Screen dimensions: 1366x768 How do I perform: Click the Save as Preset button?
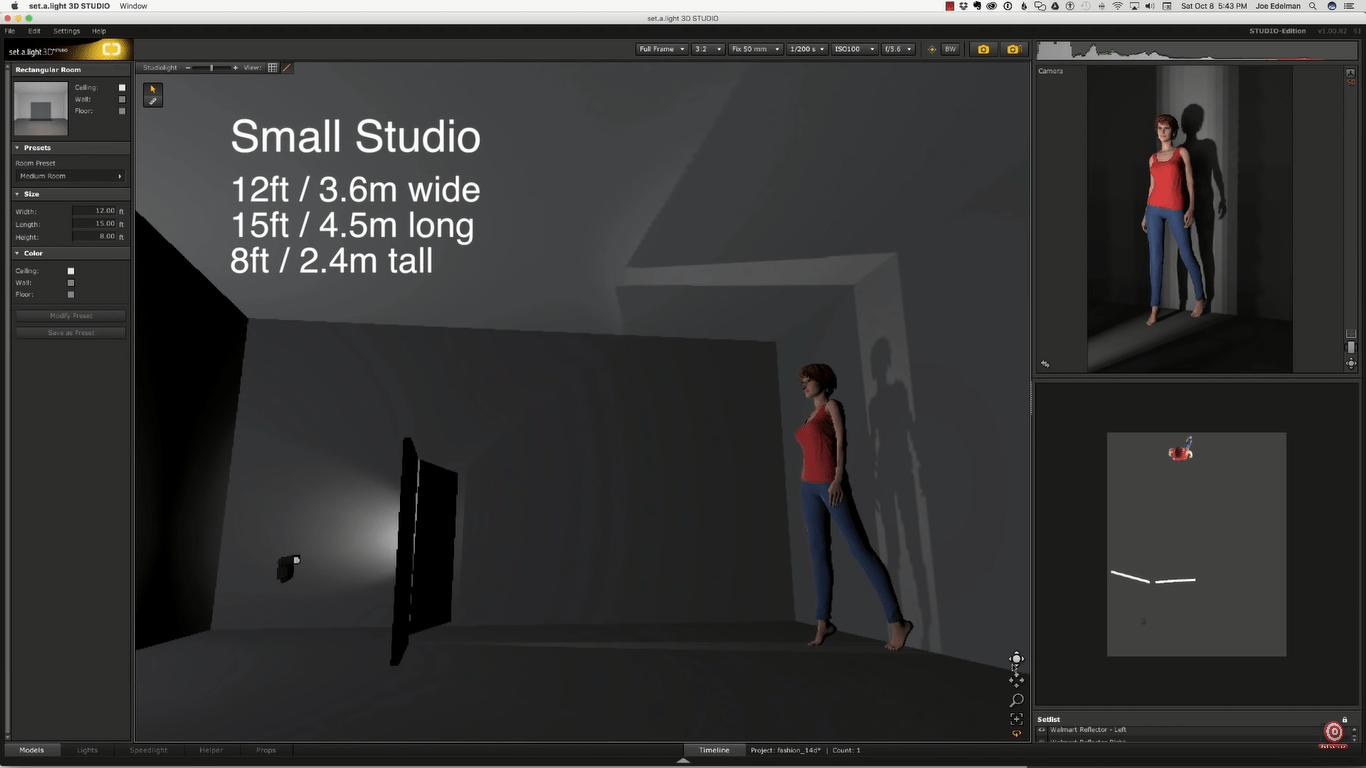click(70, 333)
